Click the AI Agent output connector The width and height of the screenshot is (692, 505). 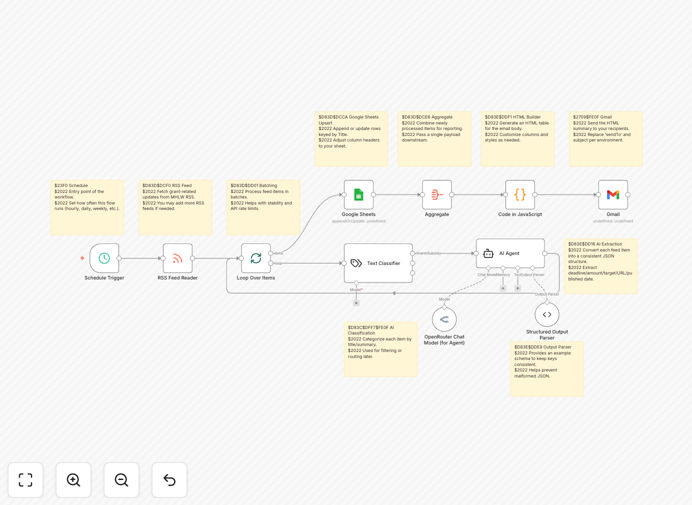click(545, 253)
